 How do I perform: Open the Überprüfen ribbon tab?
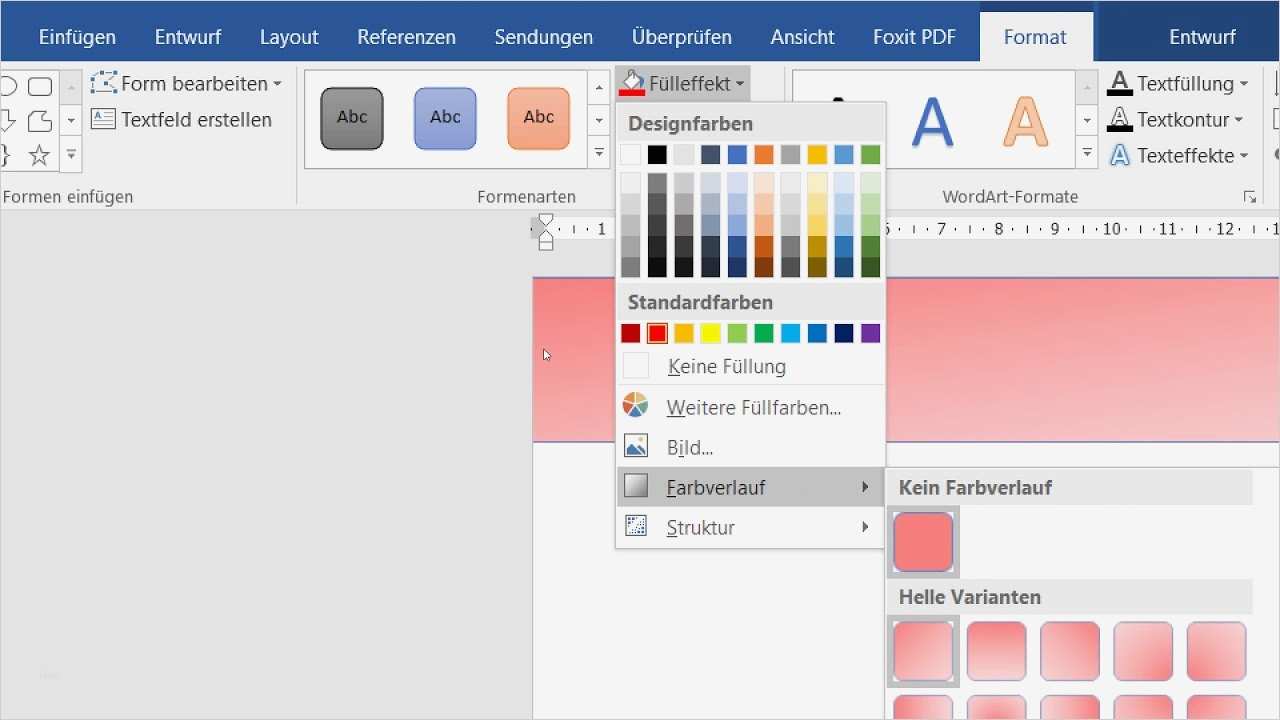tap(681, 36)
